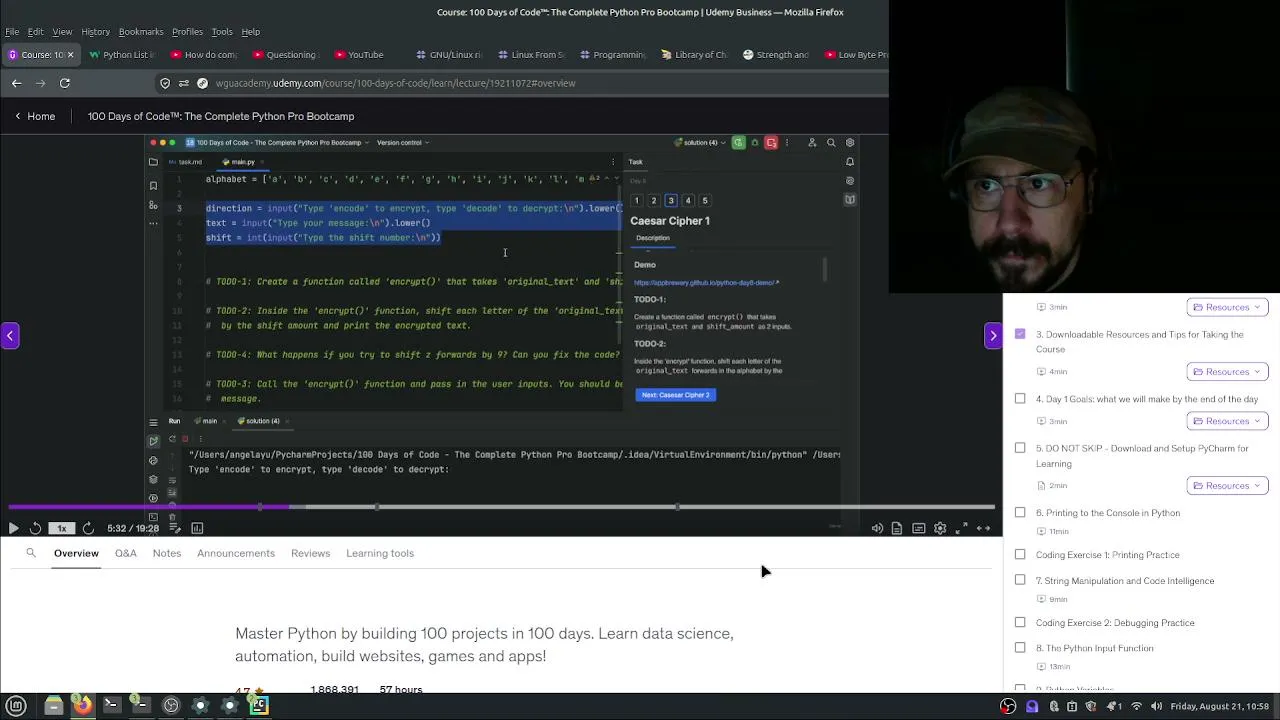The image size is (1280, 720).
Task: Open the History menu
Action: (x=95, y=32)
